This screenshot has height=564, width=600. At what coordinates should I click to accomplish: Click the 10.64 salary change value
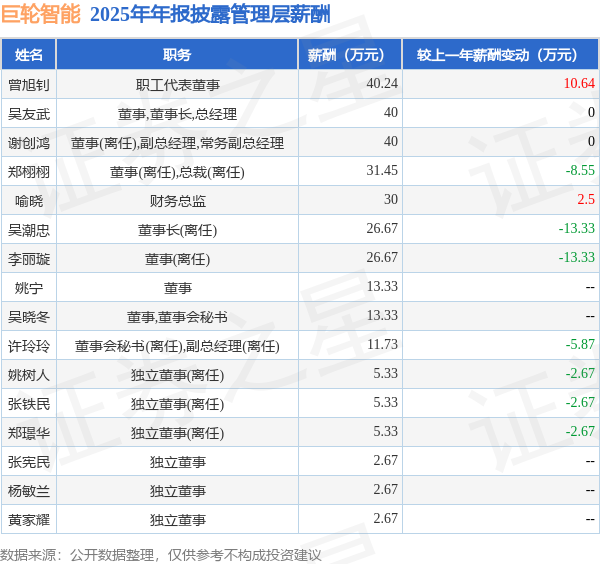pyautogui.click(x=579, y=83)
